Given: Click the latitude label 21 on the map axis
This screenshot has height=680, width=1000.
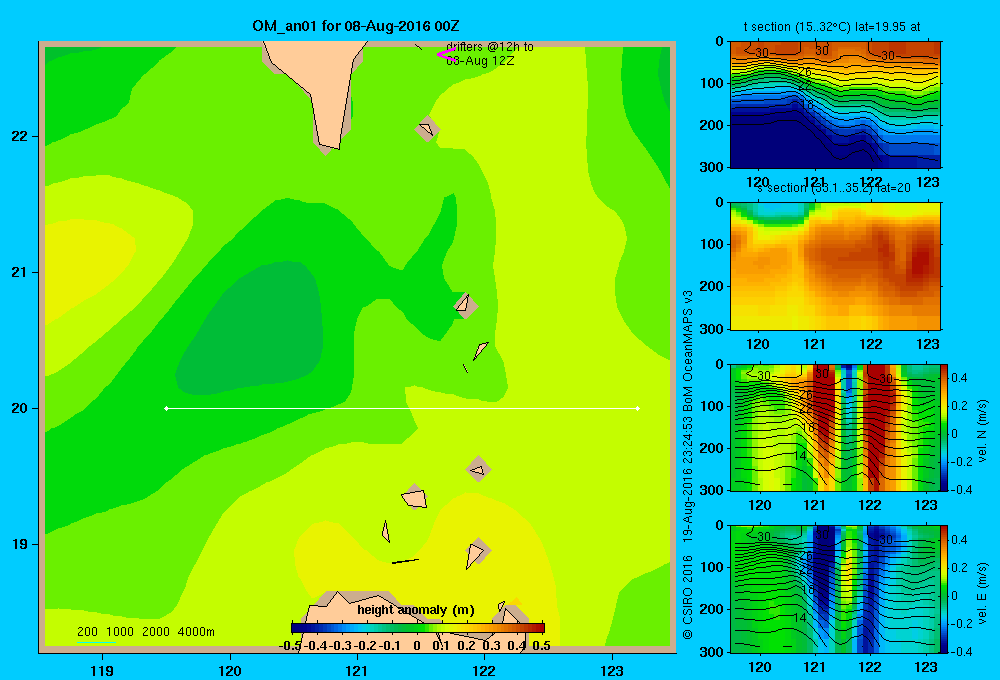Looking at the screenshot, I should point(20,272).
